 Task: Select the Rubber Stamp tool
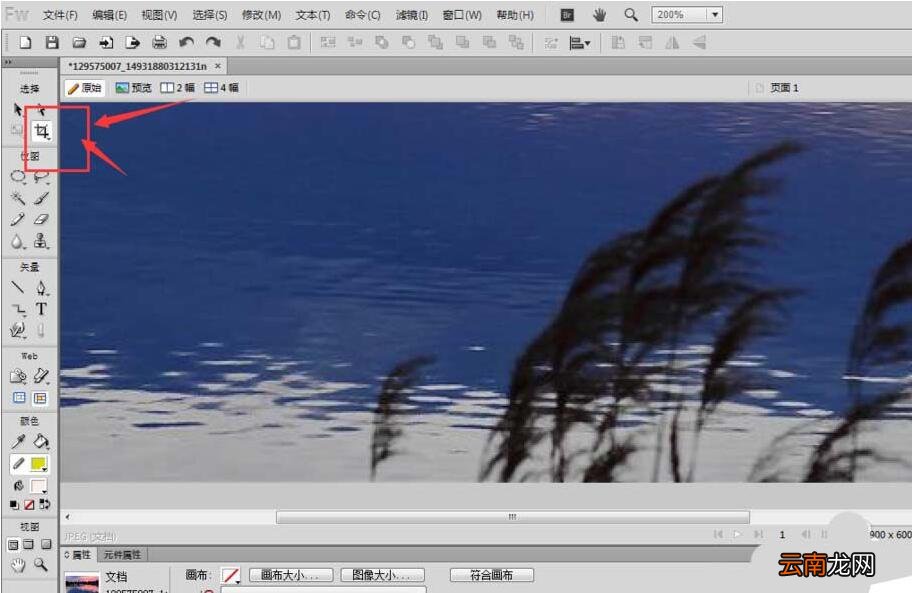point(41,241)
